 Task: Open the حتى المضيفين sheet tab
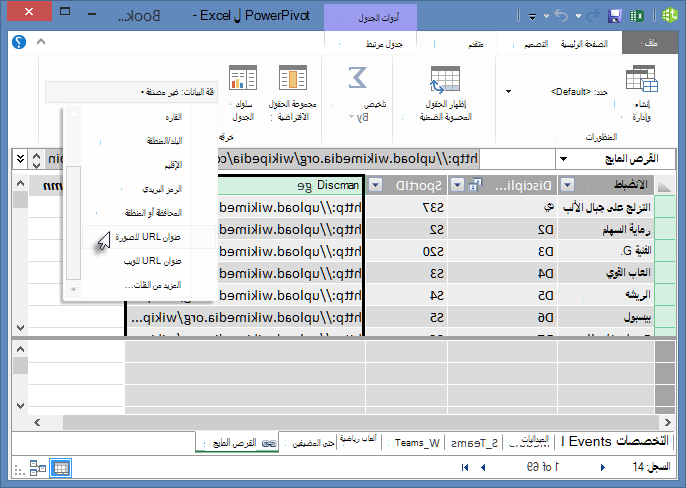pos(313,443)
